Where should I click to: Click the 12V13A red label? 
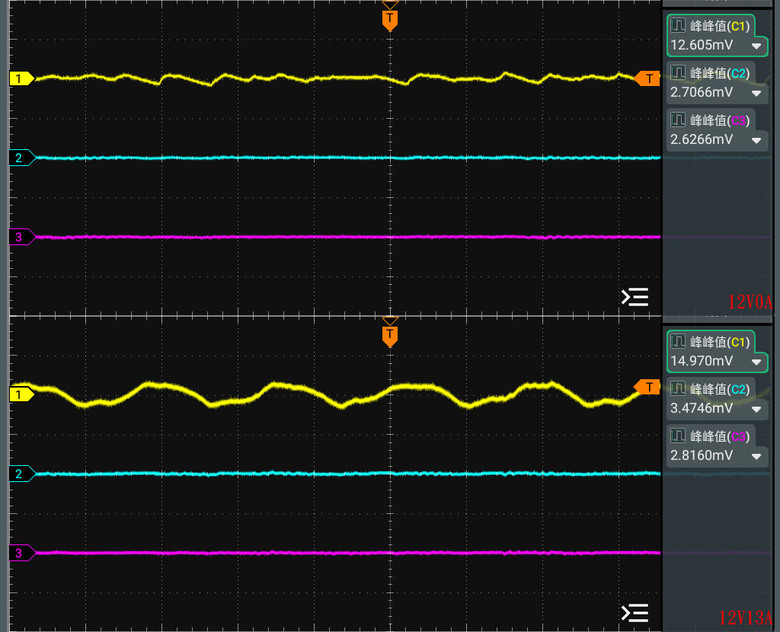coord(746,618)
